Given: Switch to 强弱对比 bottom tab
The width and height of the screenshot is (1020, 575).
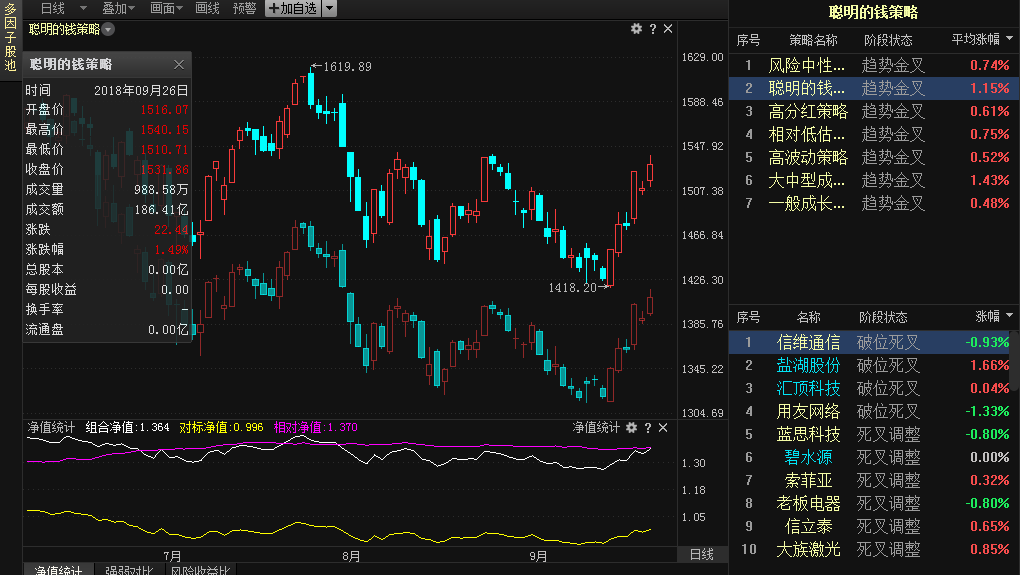Looking at the screenshot, I should point(129,569).
